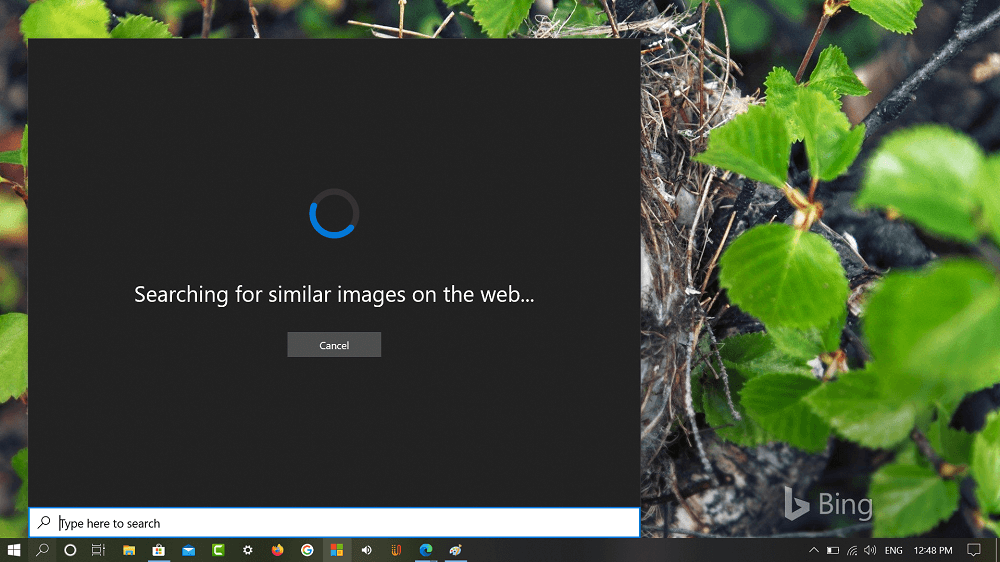Switch input language via ENG indicator
This screenshot has width=1000, height=562.
(893, 550)
